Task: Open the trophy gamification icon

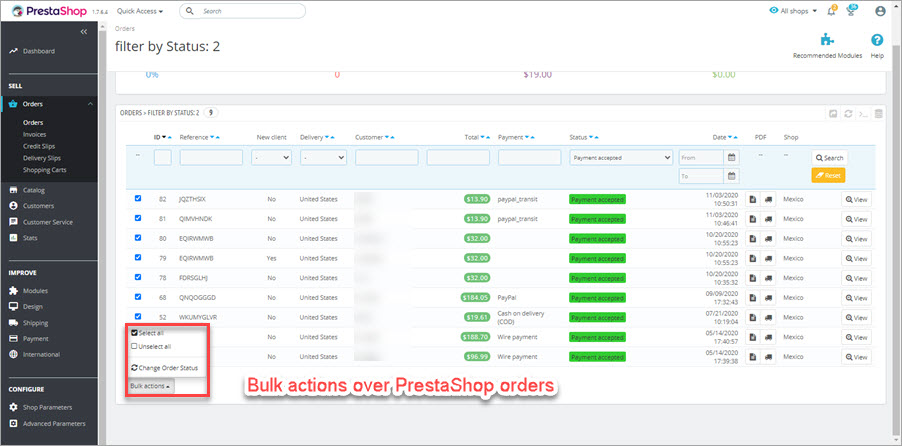Action: [851, 11]
